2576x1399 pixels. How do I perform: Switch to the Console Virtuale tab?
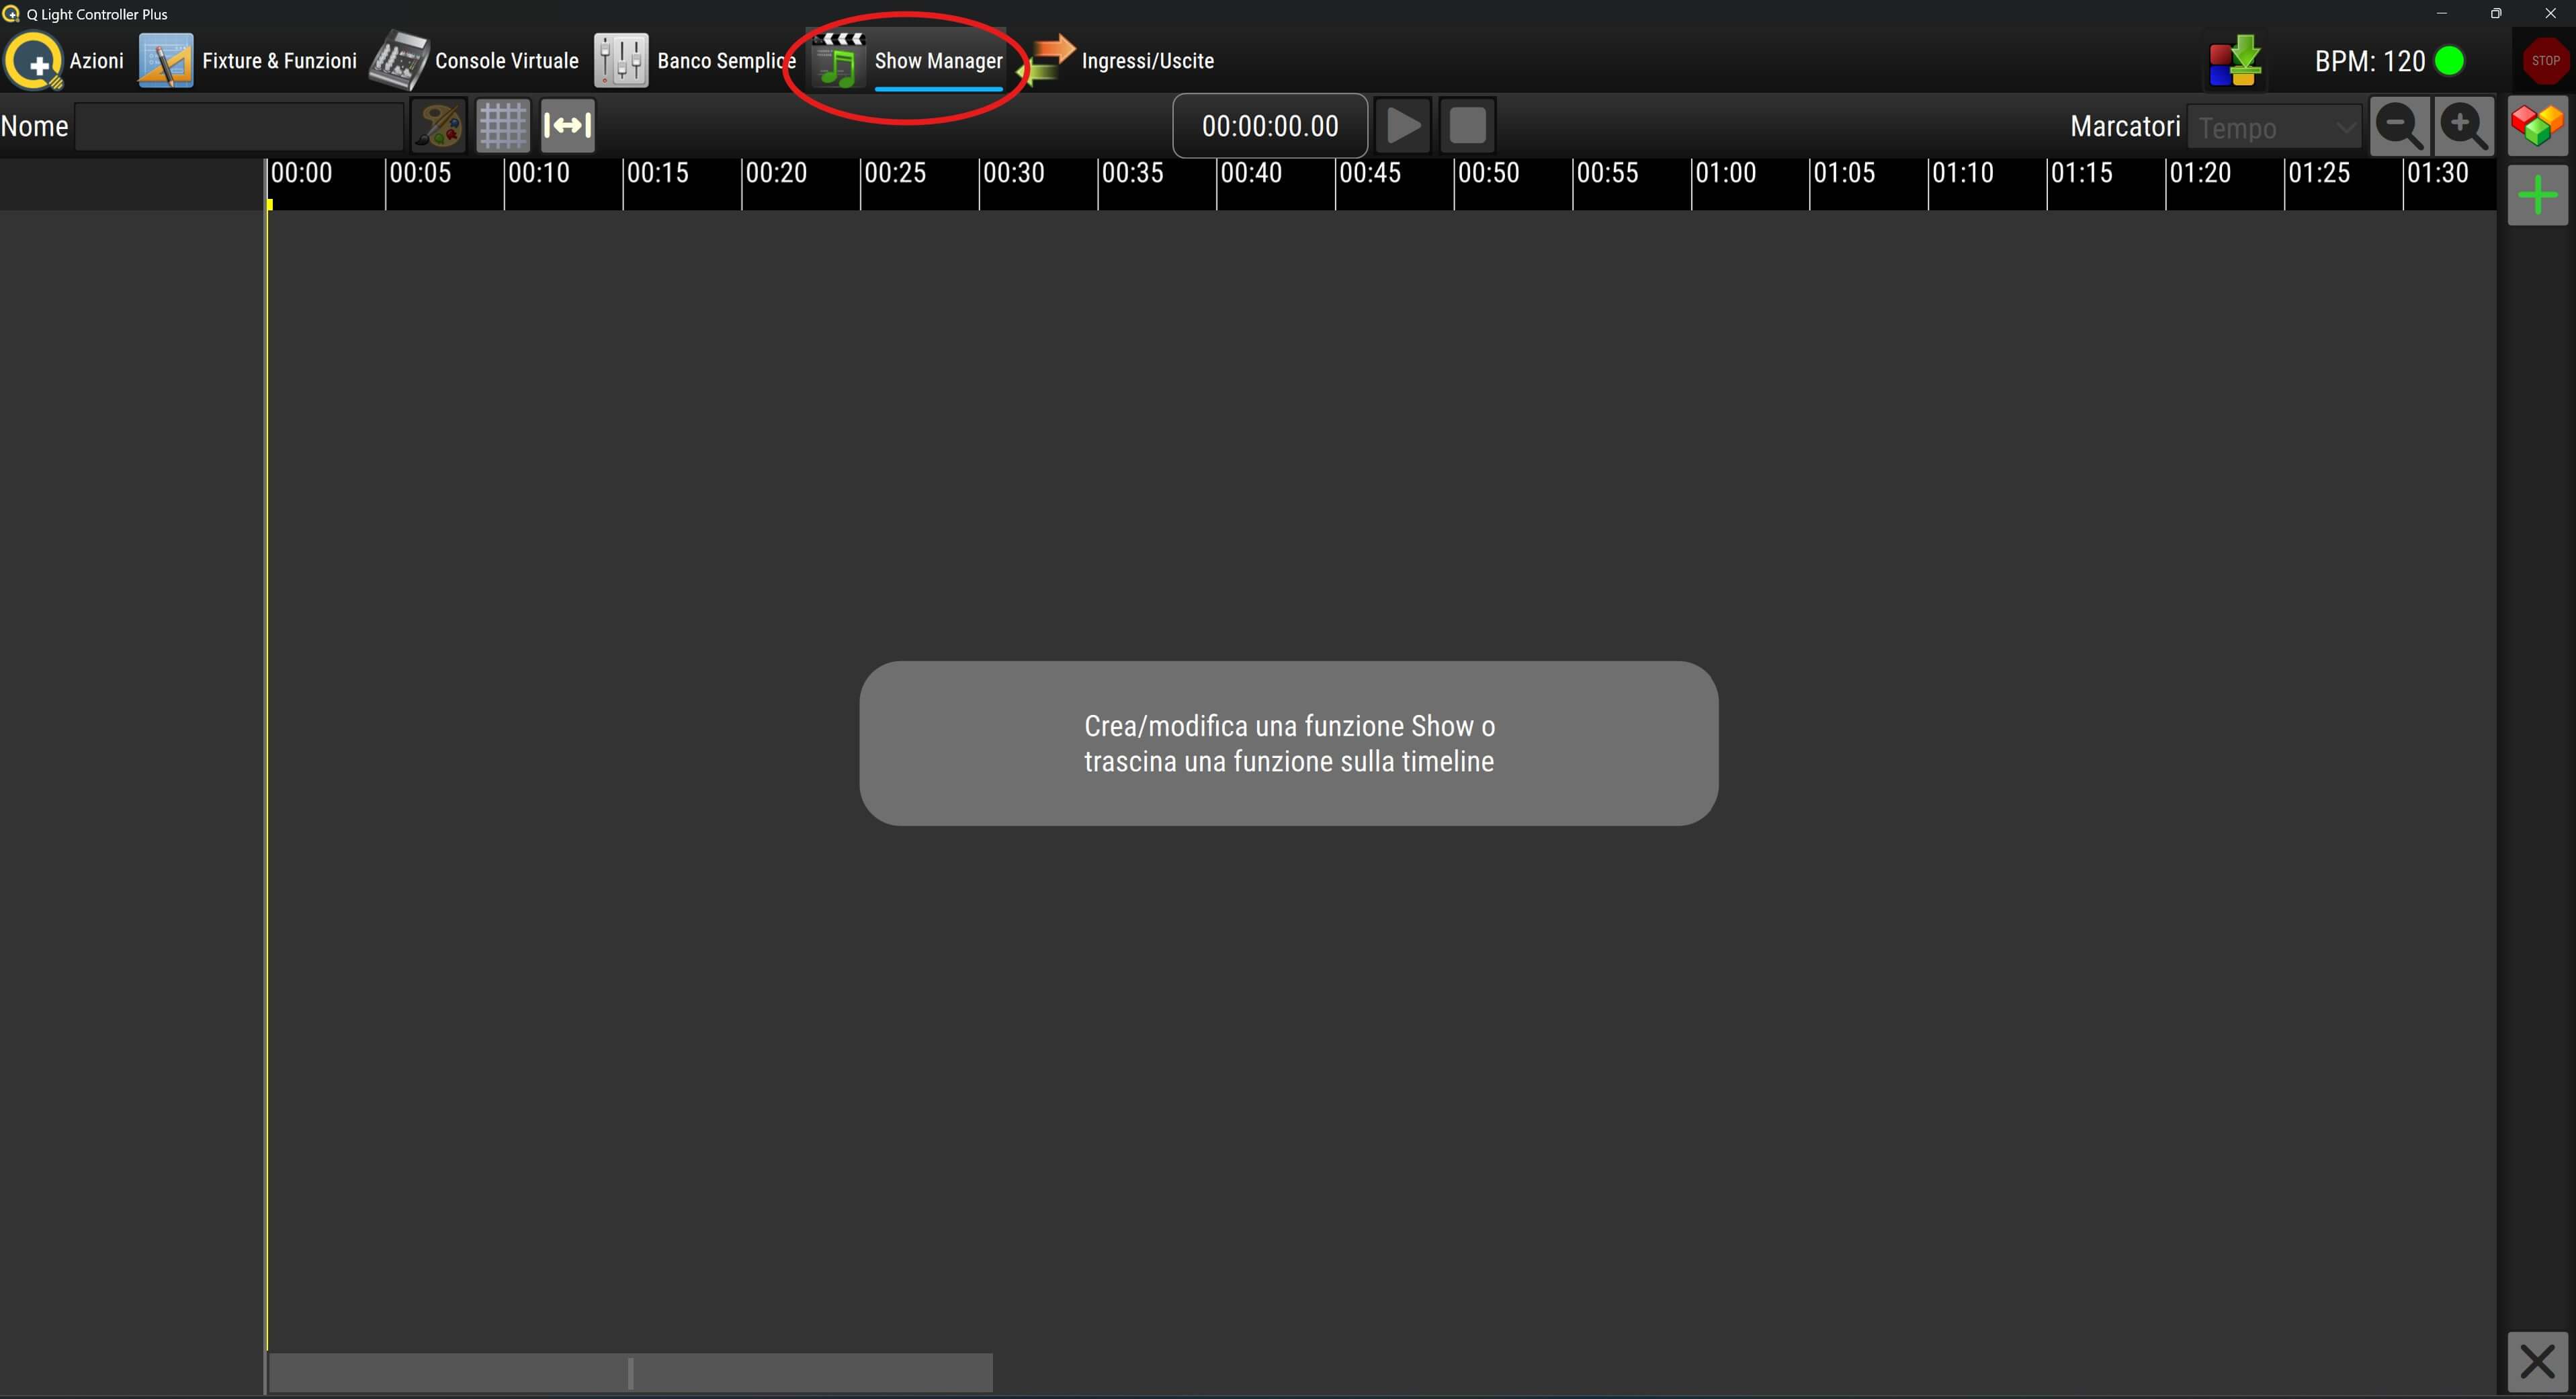(475, 61)
